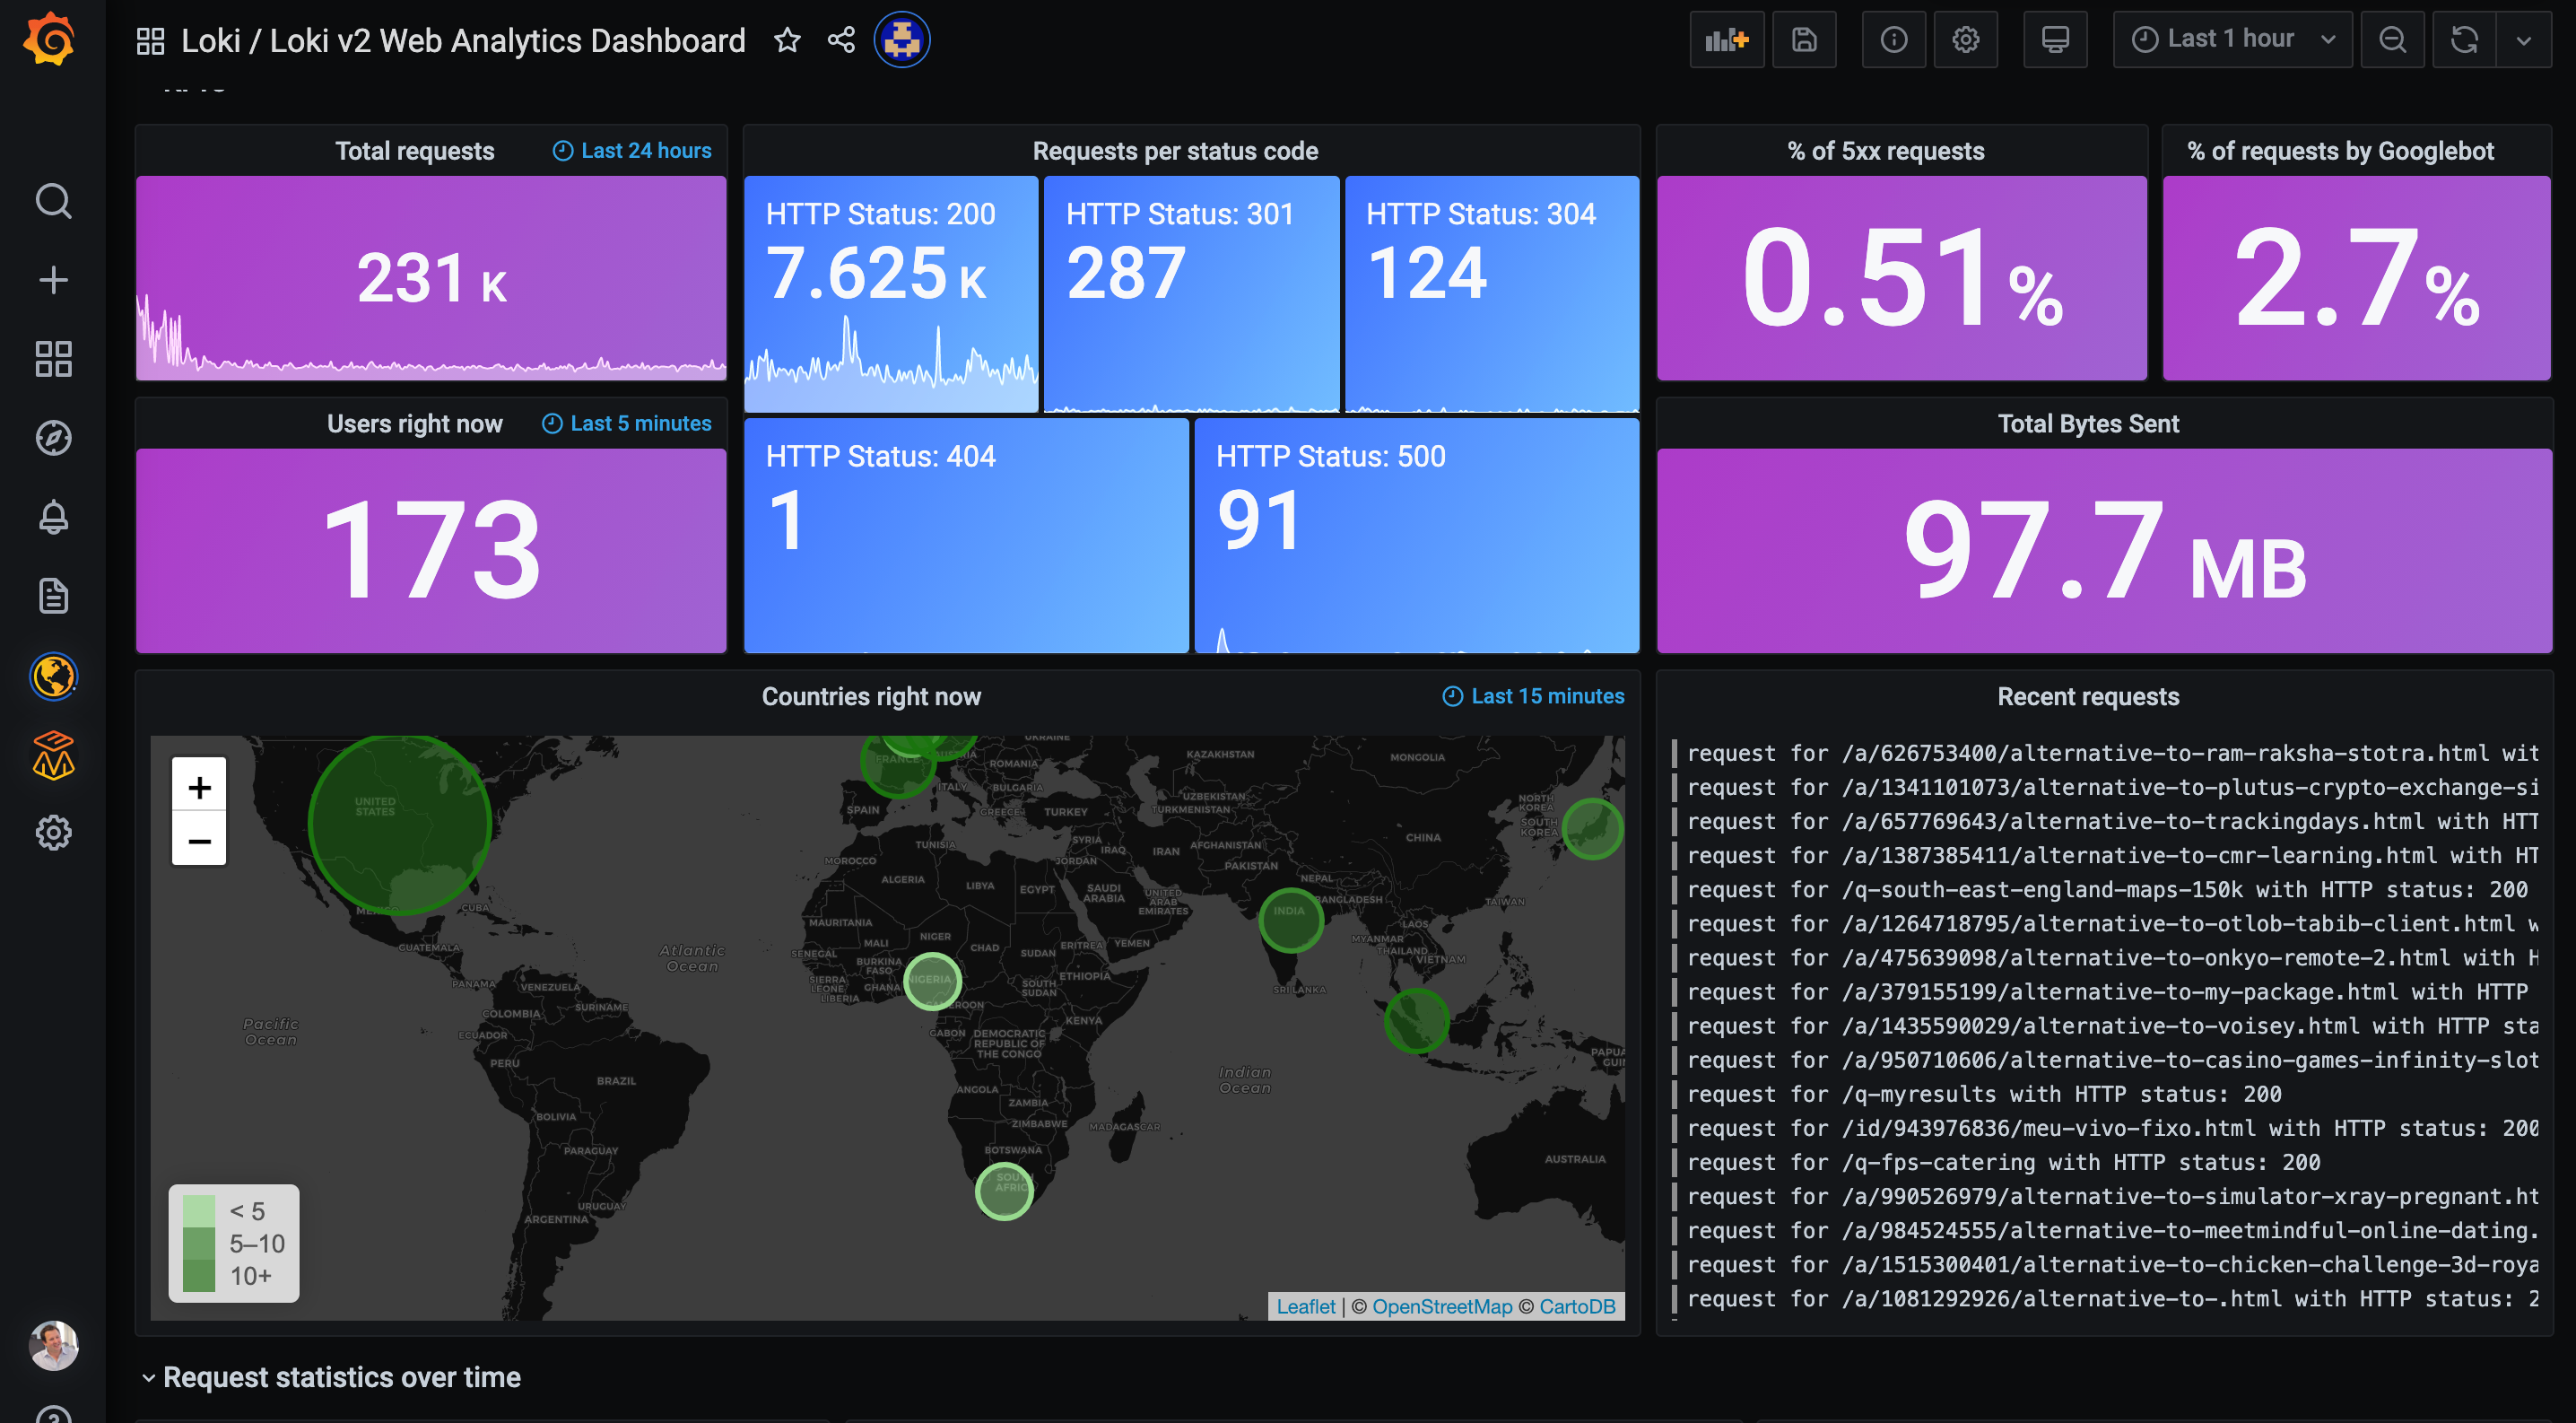
Task: Click the add panel icon in the toolbar
Action: click(1727, 39)
